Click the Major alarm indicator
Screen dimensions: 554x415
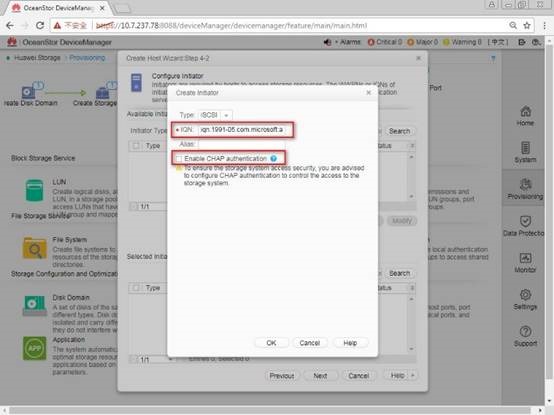(422, 42)
